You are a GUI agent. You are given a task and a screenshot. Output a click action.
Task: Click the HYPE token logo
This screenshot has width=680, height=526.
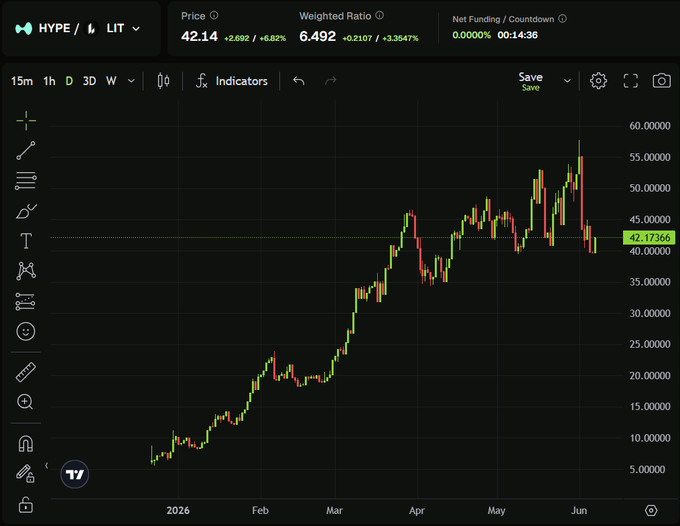[x=24, y=29]
